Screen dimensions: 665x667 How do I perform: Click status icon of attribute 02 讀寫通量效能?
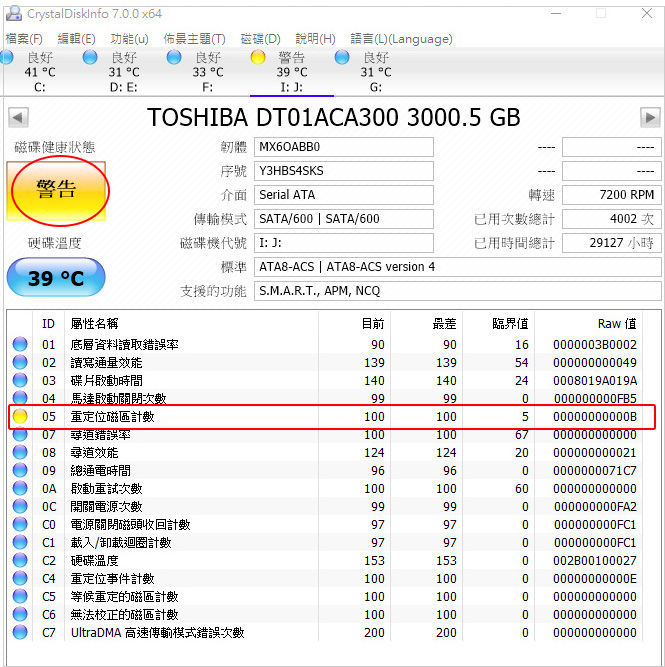(20, 362)
